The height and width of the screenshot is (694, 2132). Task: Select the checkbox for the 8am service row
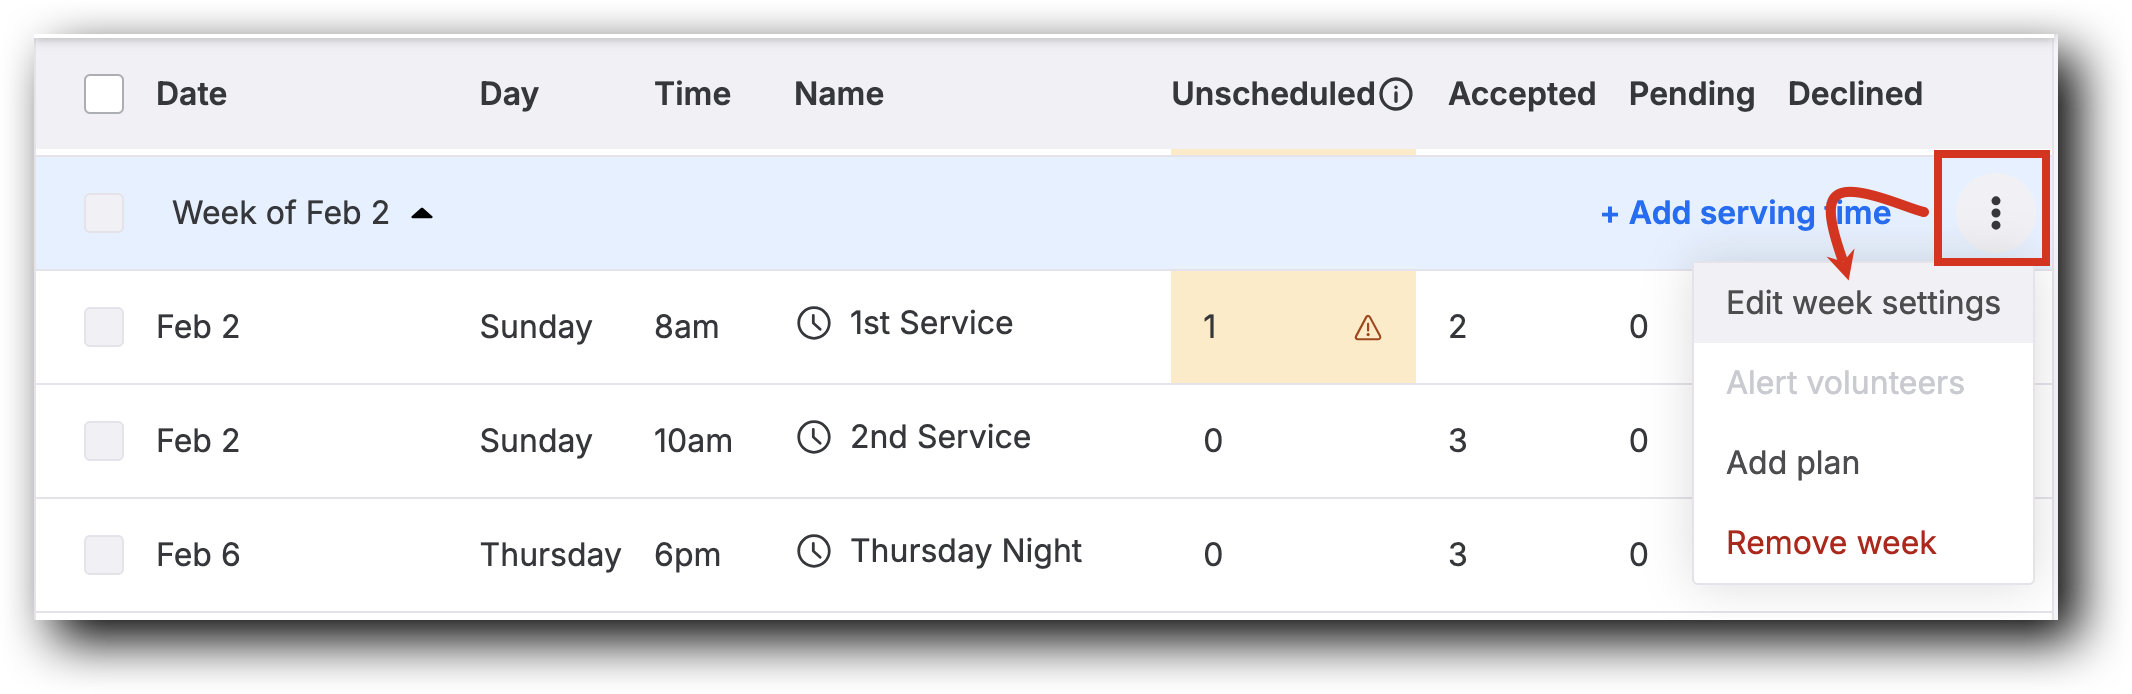click(103, 327)
